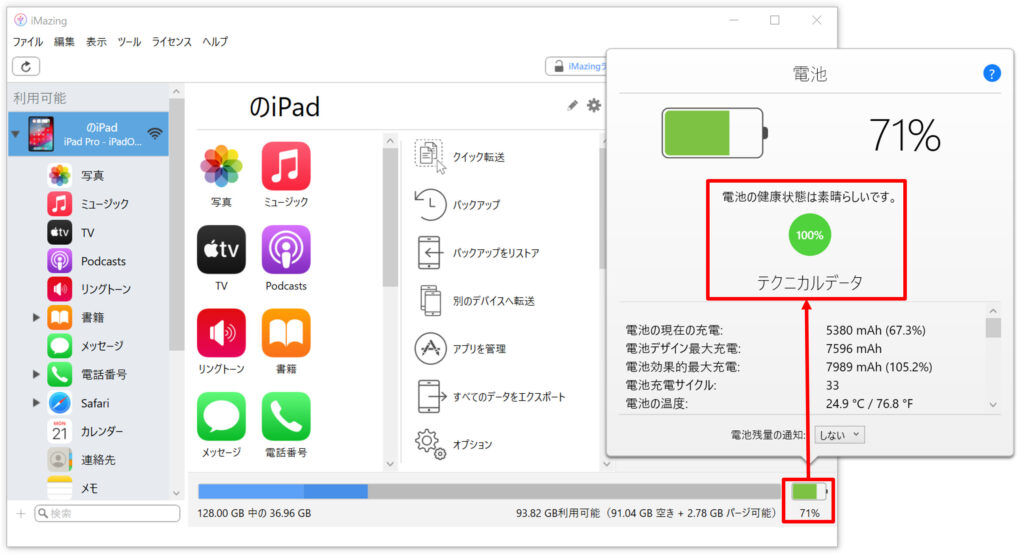Image resolution: width=1024 pixels, height=555 pixels.
Task: Click the 電池充電サイクル row
Action: tap(731, 385)
